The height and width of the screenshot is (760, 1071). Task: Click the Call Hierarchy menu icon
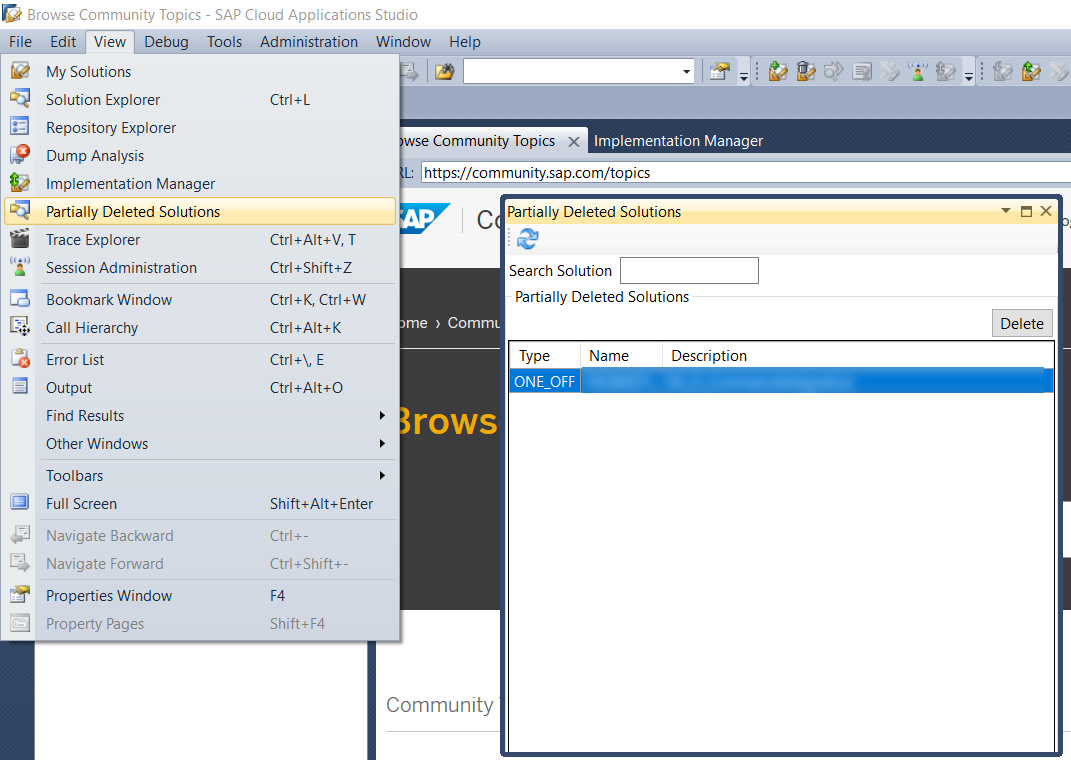(20, 327)
